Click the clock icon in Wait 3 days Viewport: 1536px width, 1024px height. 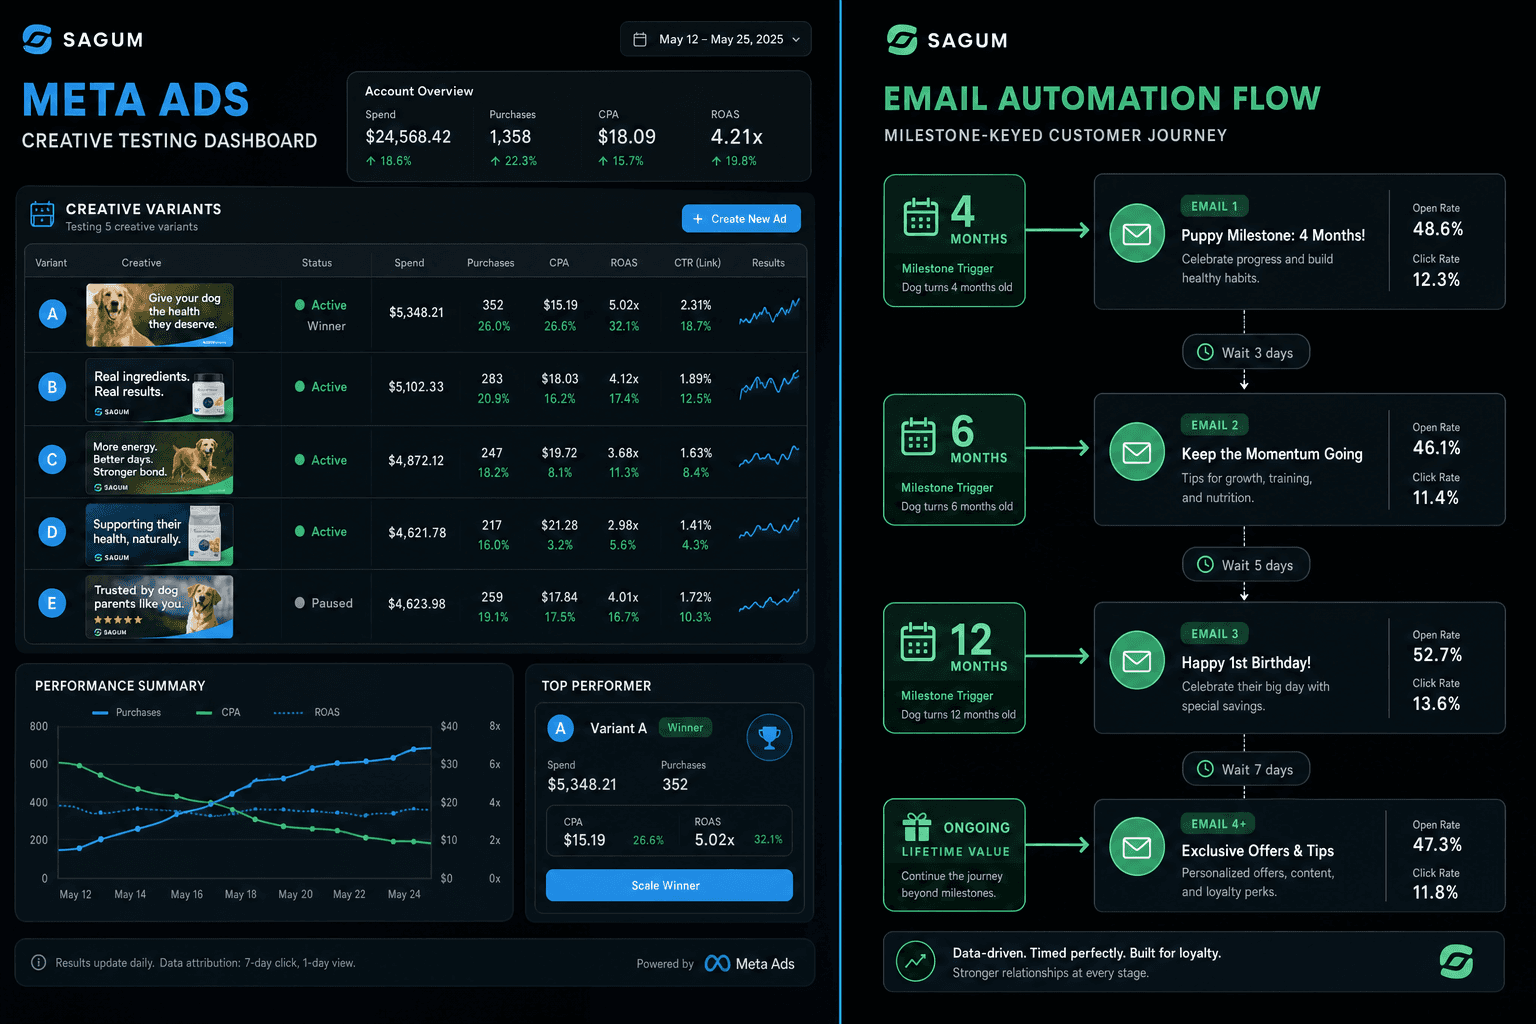[1205, 352]
